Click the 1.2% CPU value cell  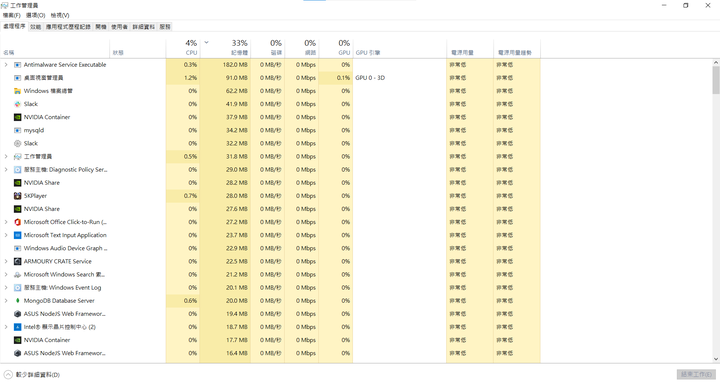[183, 78]
